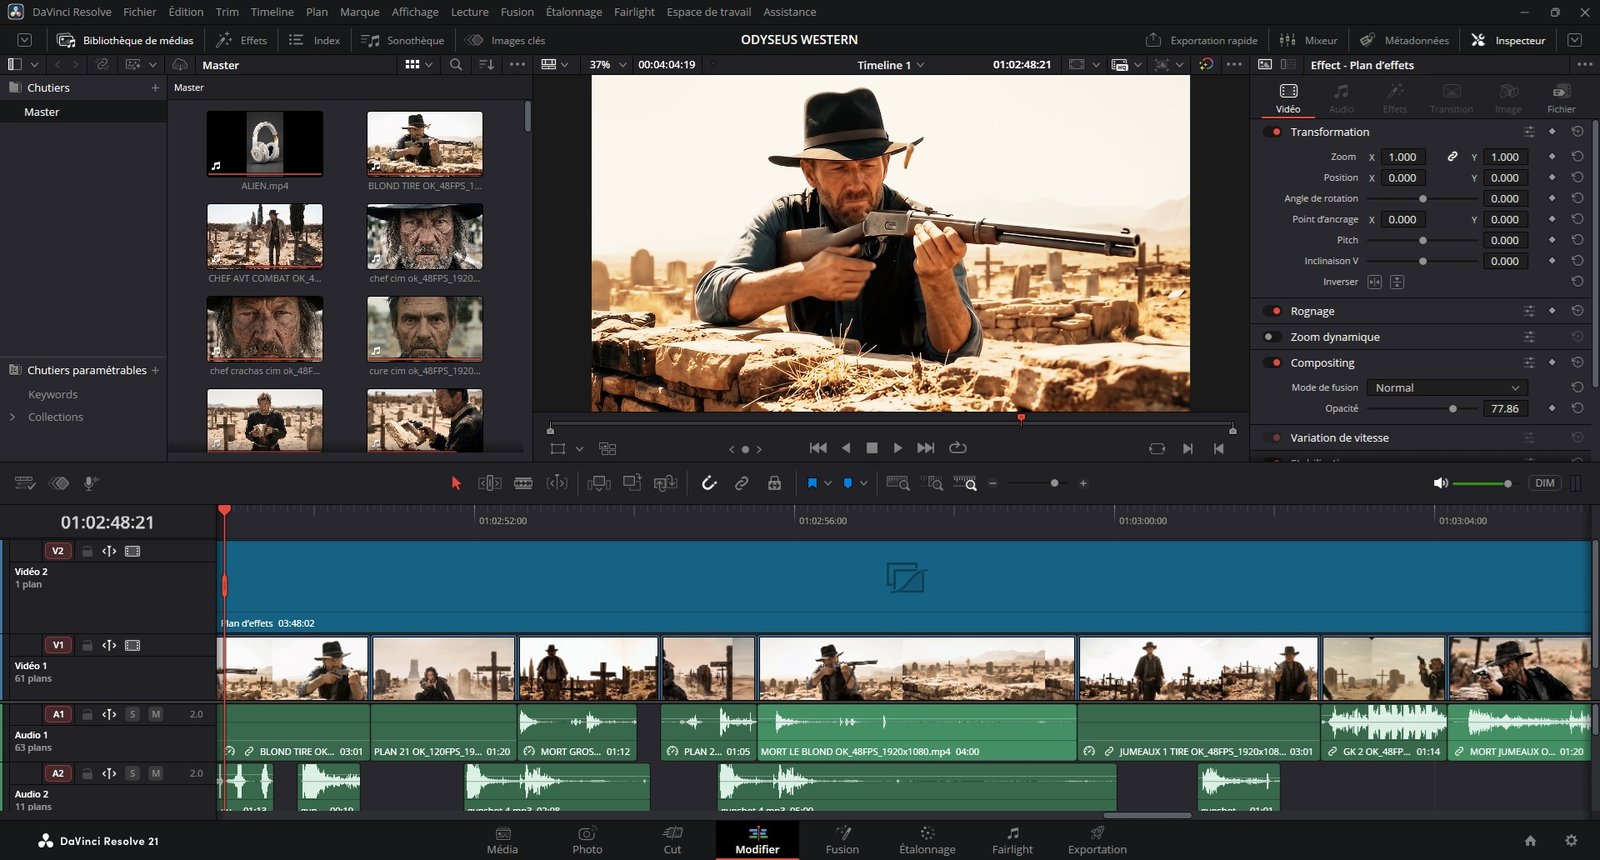The height and width of the screenshot is (860, 1600).
Task: Expand the Collections tree item
Action: (x=12, y=417)
